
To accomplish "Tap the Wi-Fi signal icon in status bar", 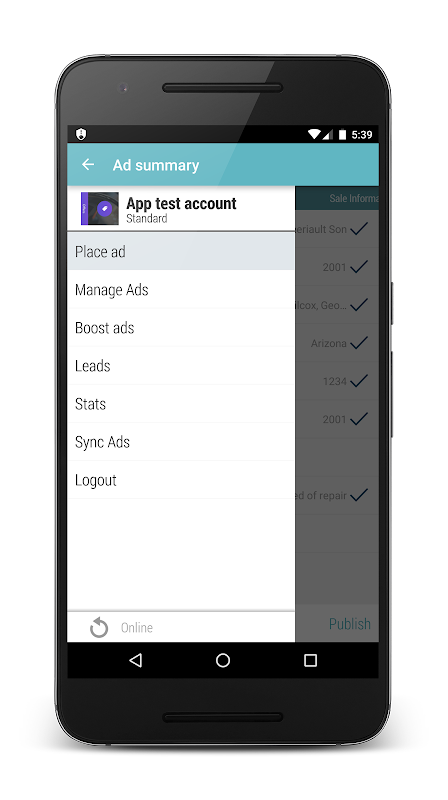I will 314,134.
